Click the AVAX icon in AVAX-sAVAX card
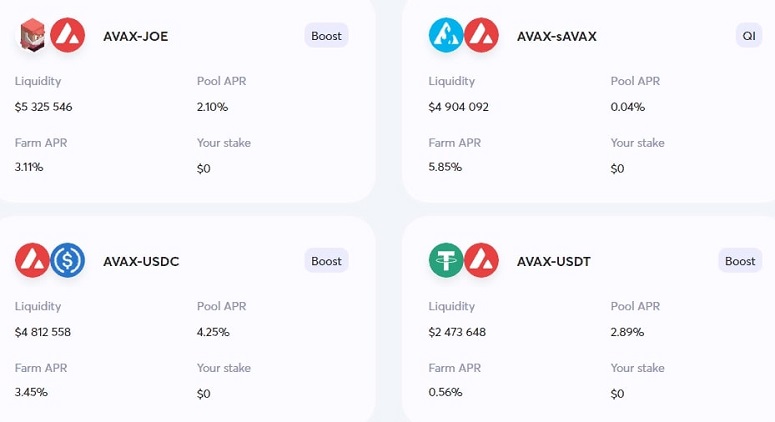The image size is (775, 422). click(481, 35)
